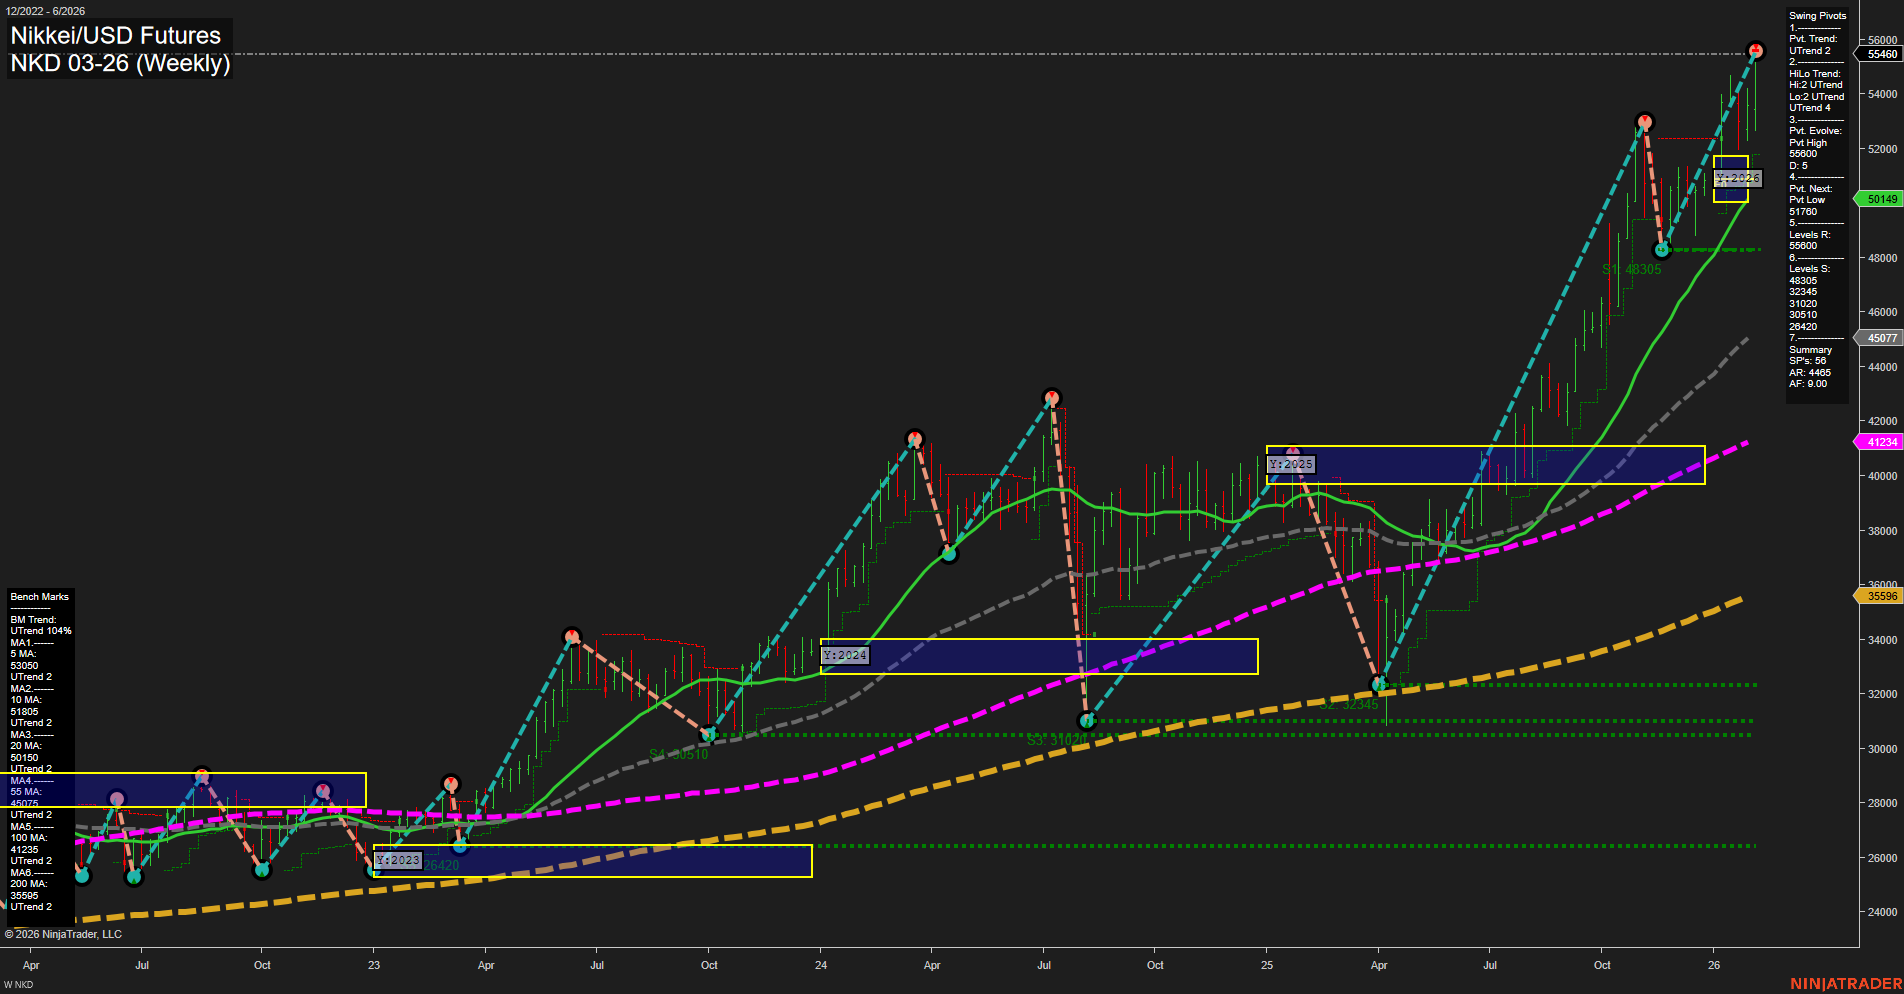1904x994 pixels.
Task: Collapse the Bench Marks panel
Action: point(38,596)
